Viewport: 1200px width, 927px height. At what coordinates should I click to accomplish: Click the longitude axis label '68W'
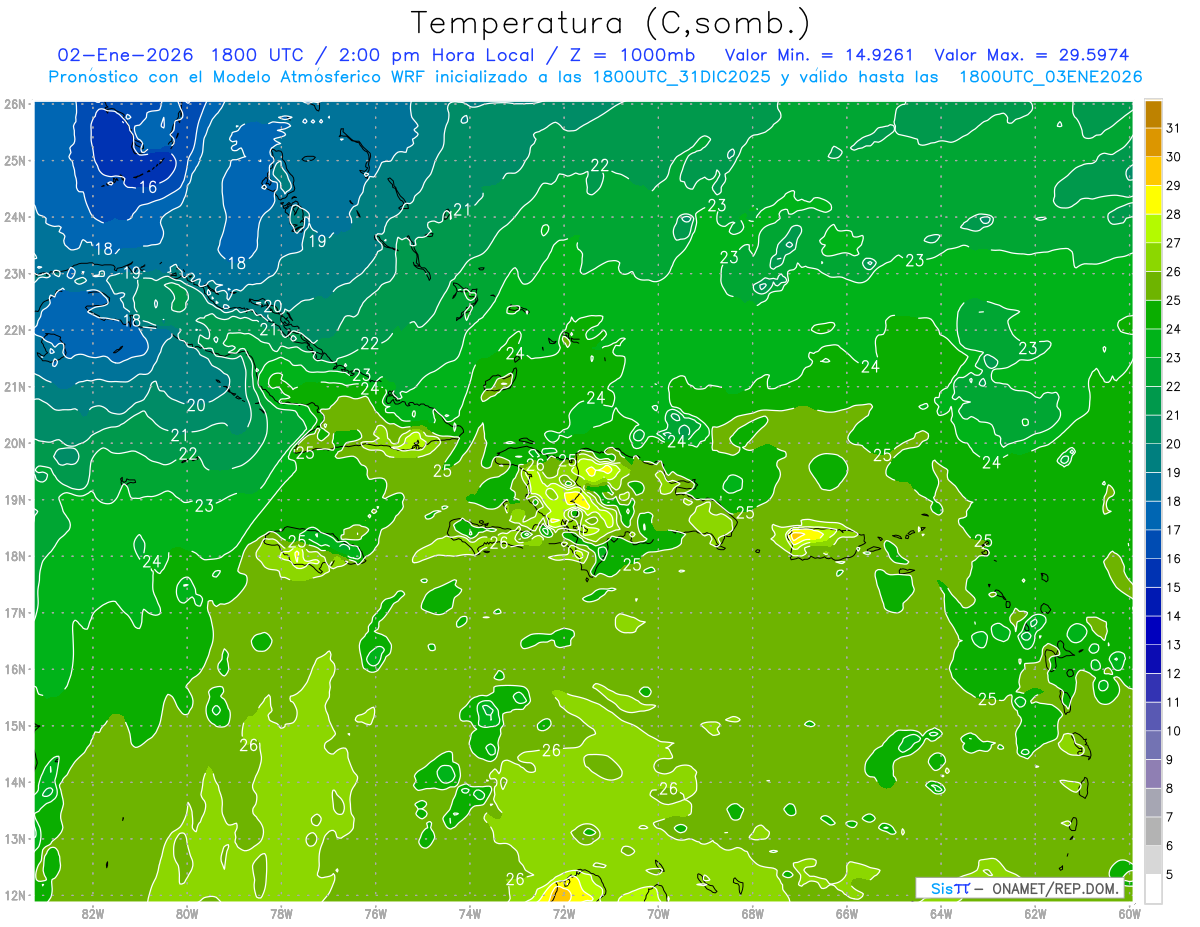753,912
